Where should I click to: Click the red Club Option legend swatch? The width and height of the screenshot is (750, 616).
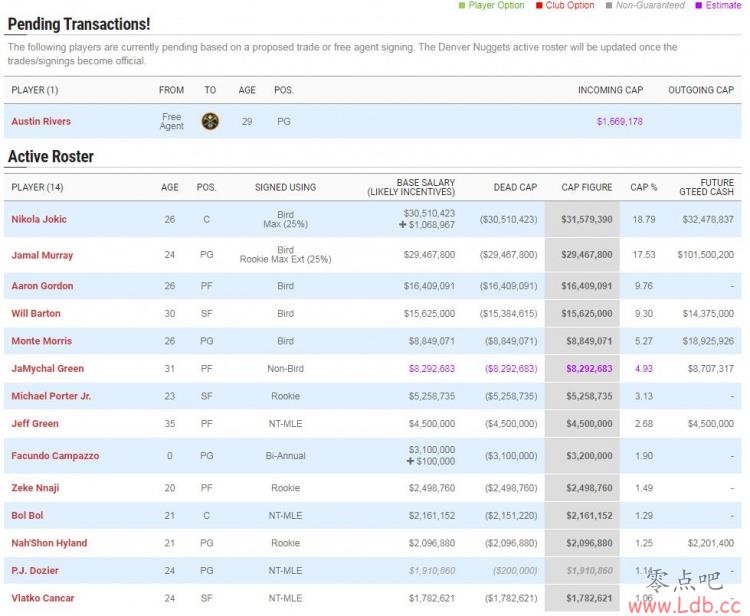click(x=539, y=5)
